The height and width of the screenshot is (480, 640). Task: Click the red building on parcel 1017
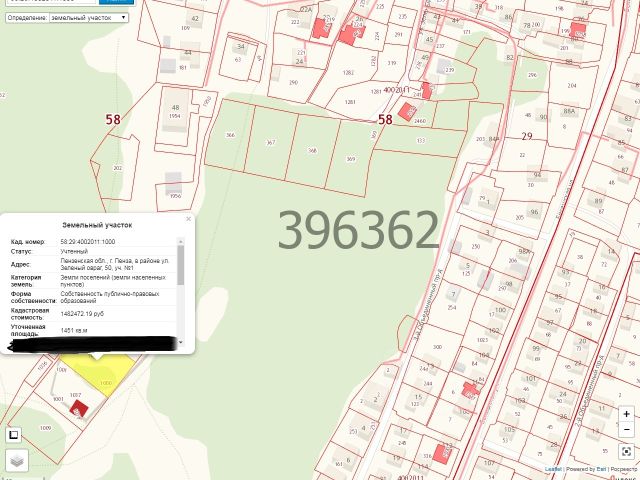80,408
